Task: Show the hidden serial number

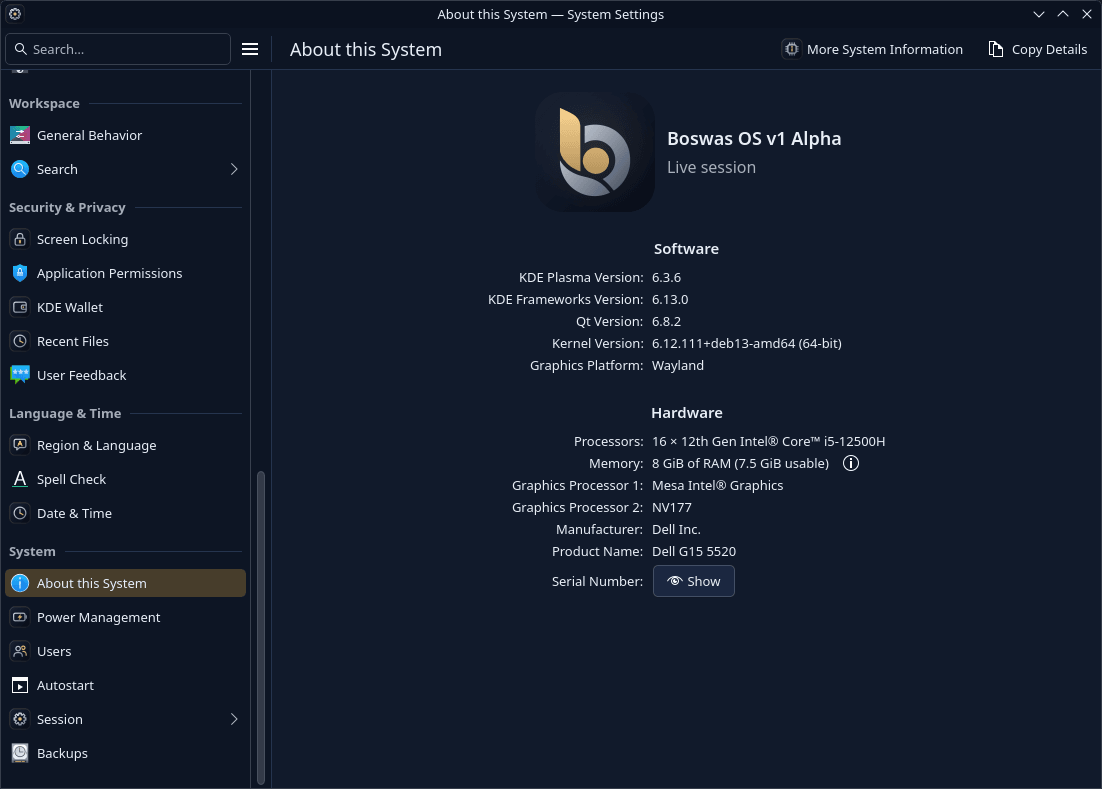Action: pyautogui.click(x=694, y=581)
